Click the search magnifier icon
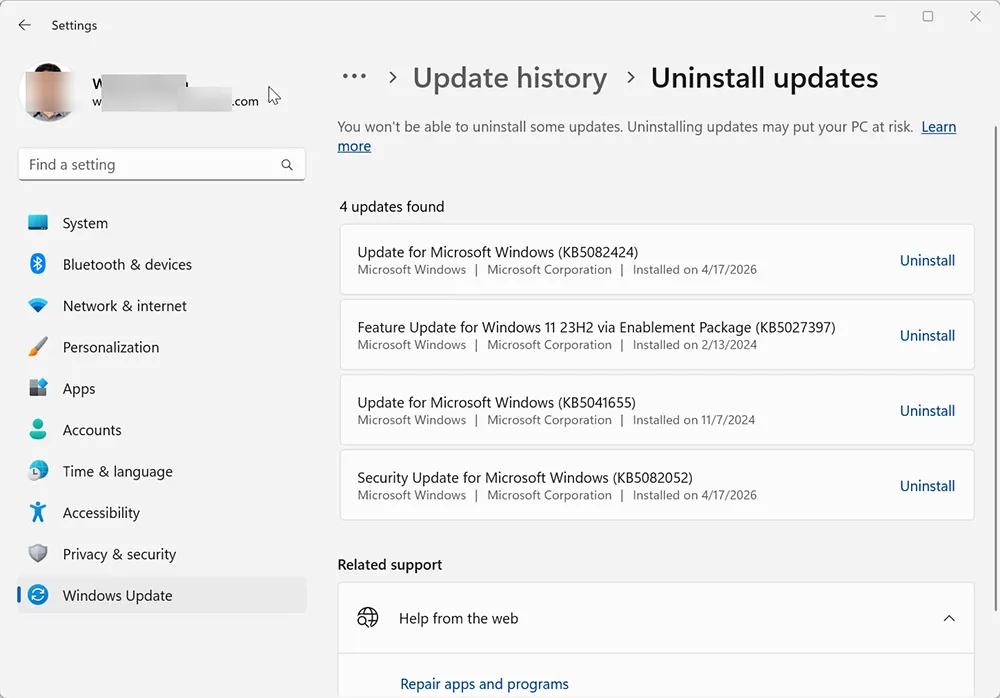1000x698 pixels. 287,165
